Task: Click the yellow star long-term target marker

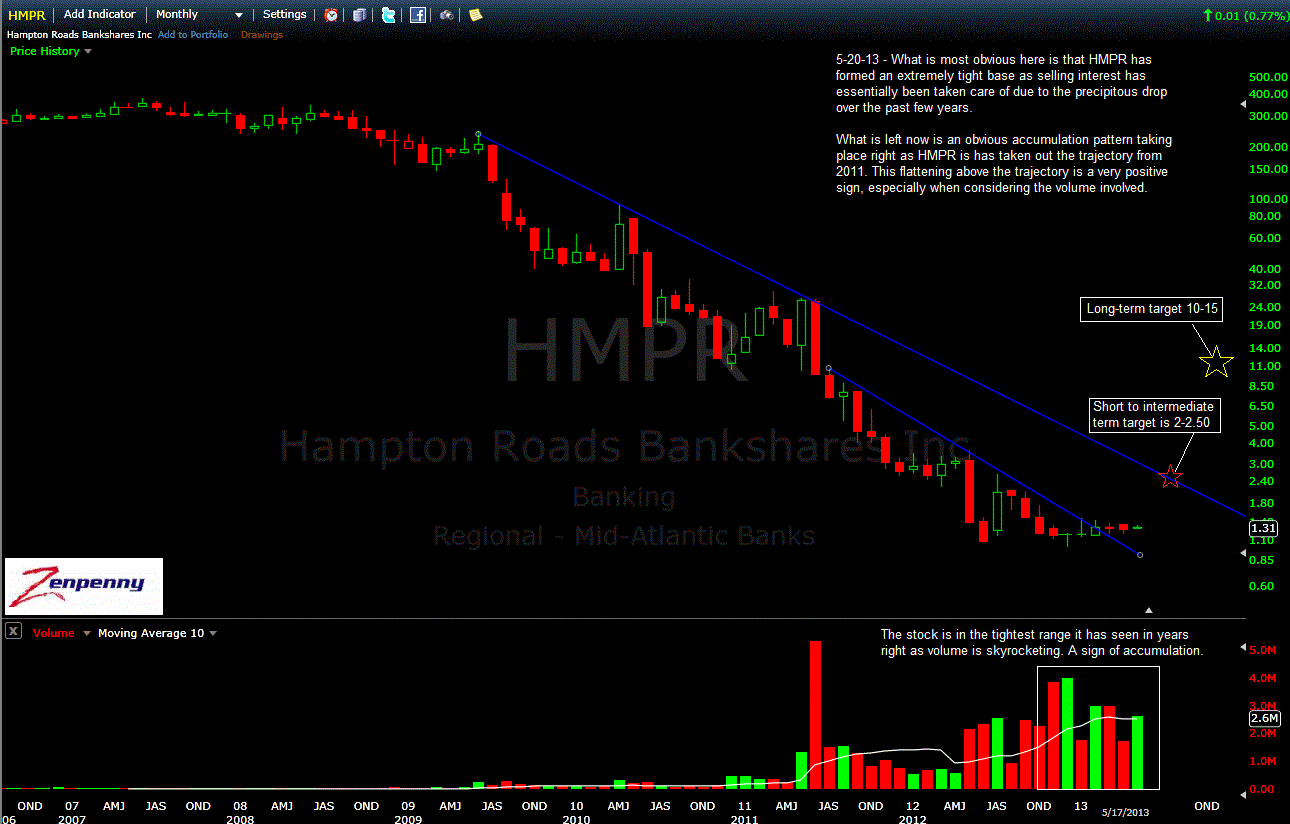Action: point(1216,362)
